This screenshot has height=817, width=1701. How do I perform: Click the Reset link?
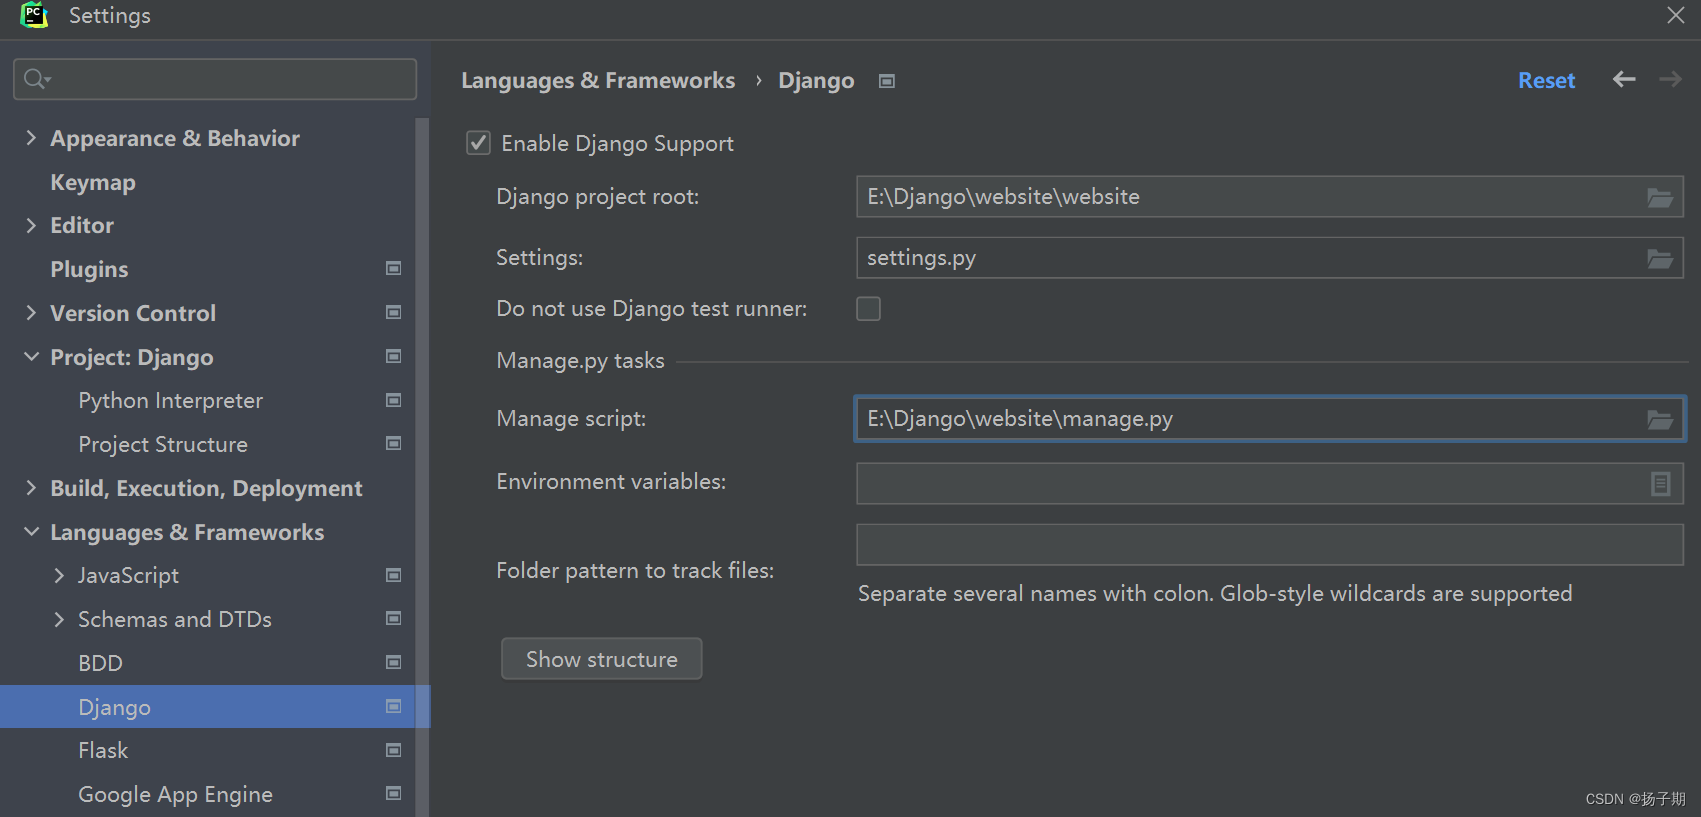tap(1546, 80)
